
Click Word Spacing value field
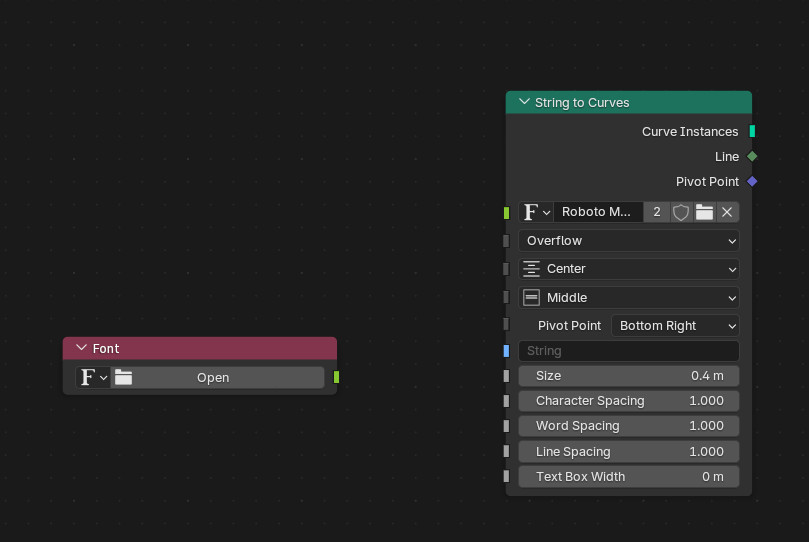[628, 426]
